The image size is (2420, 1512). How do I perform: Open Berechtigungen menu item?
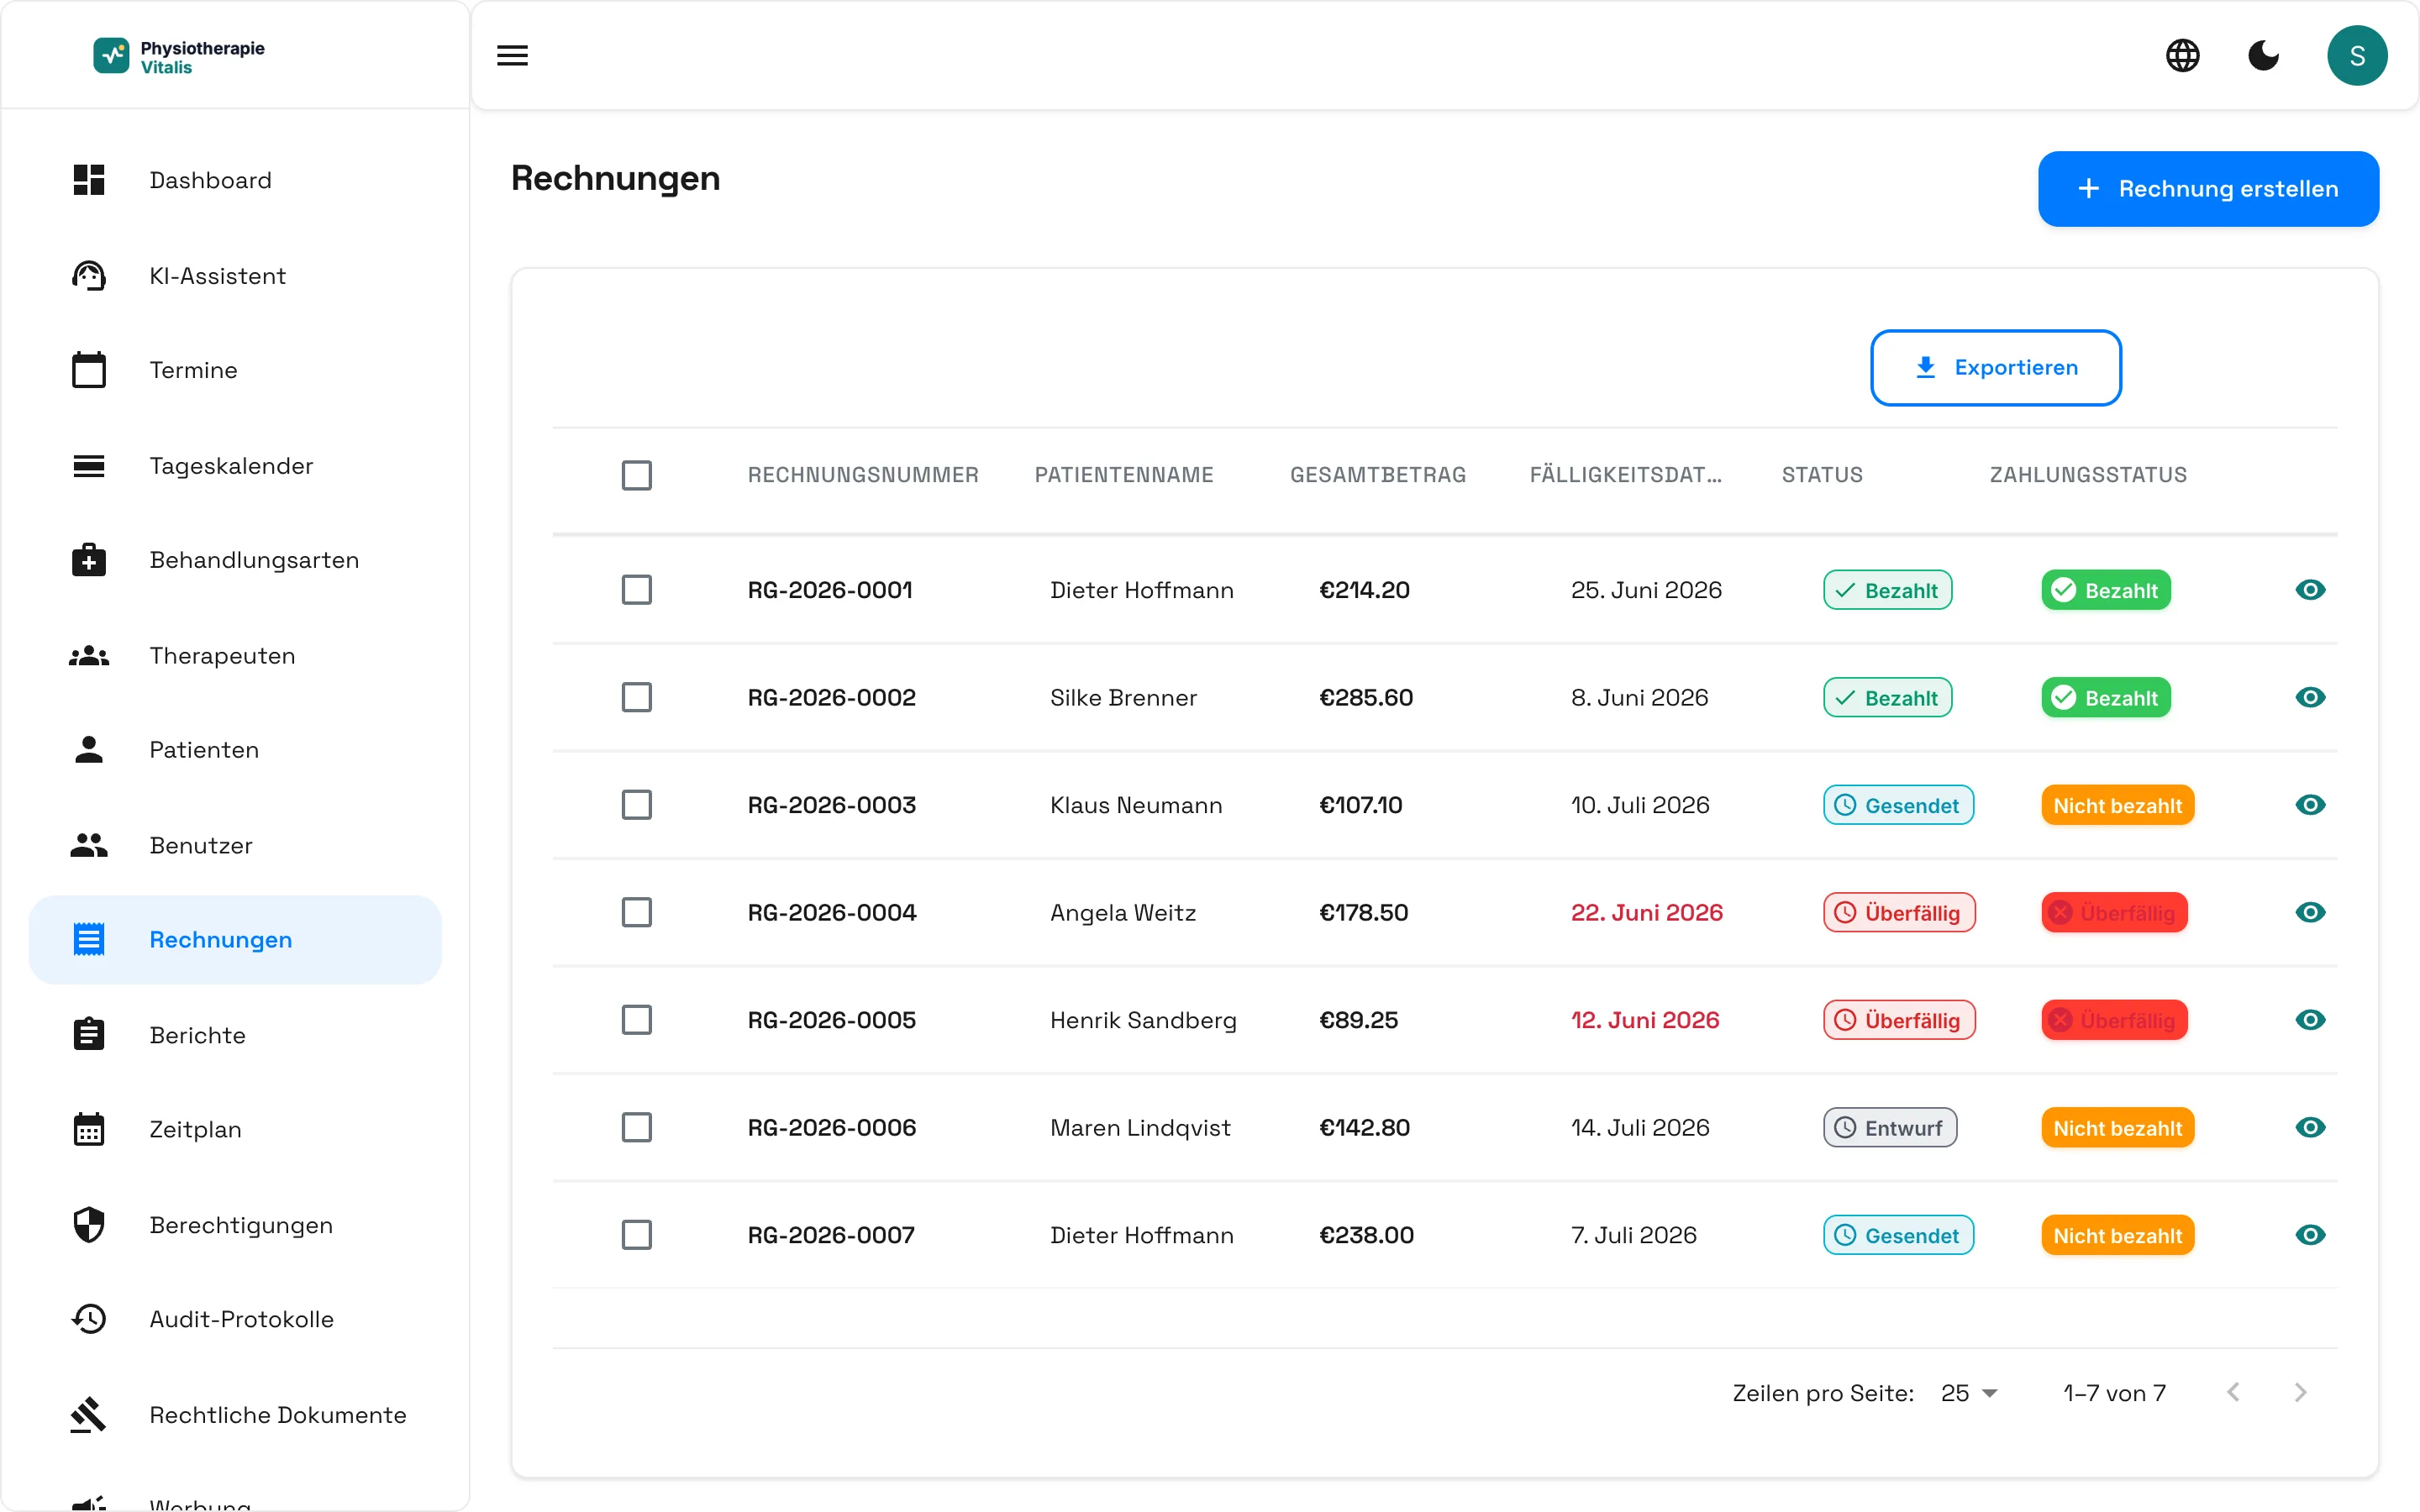pyautogui.click(x=235, y=1225)
